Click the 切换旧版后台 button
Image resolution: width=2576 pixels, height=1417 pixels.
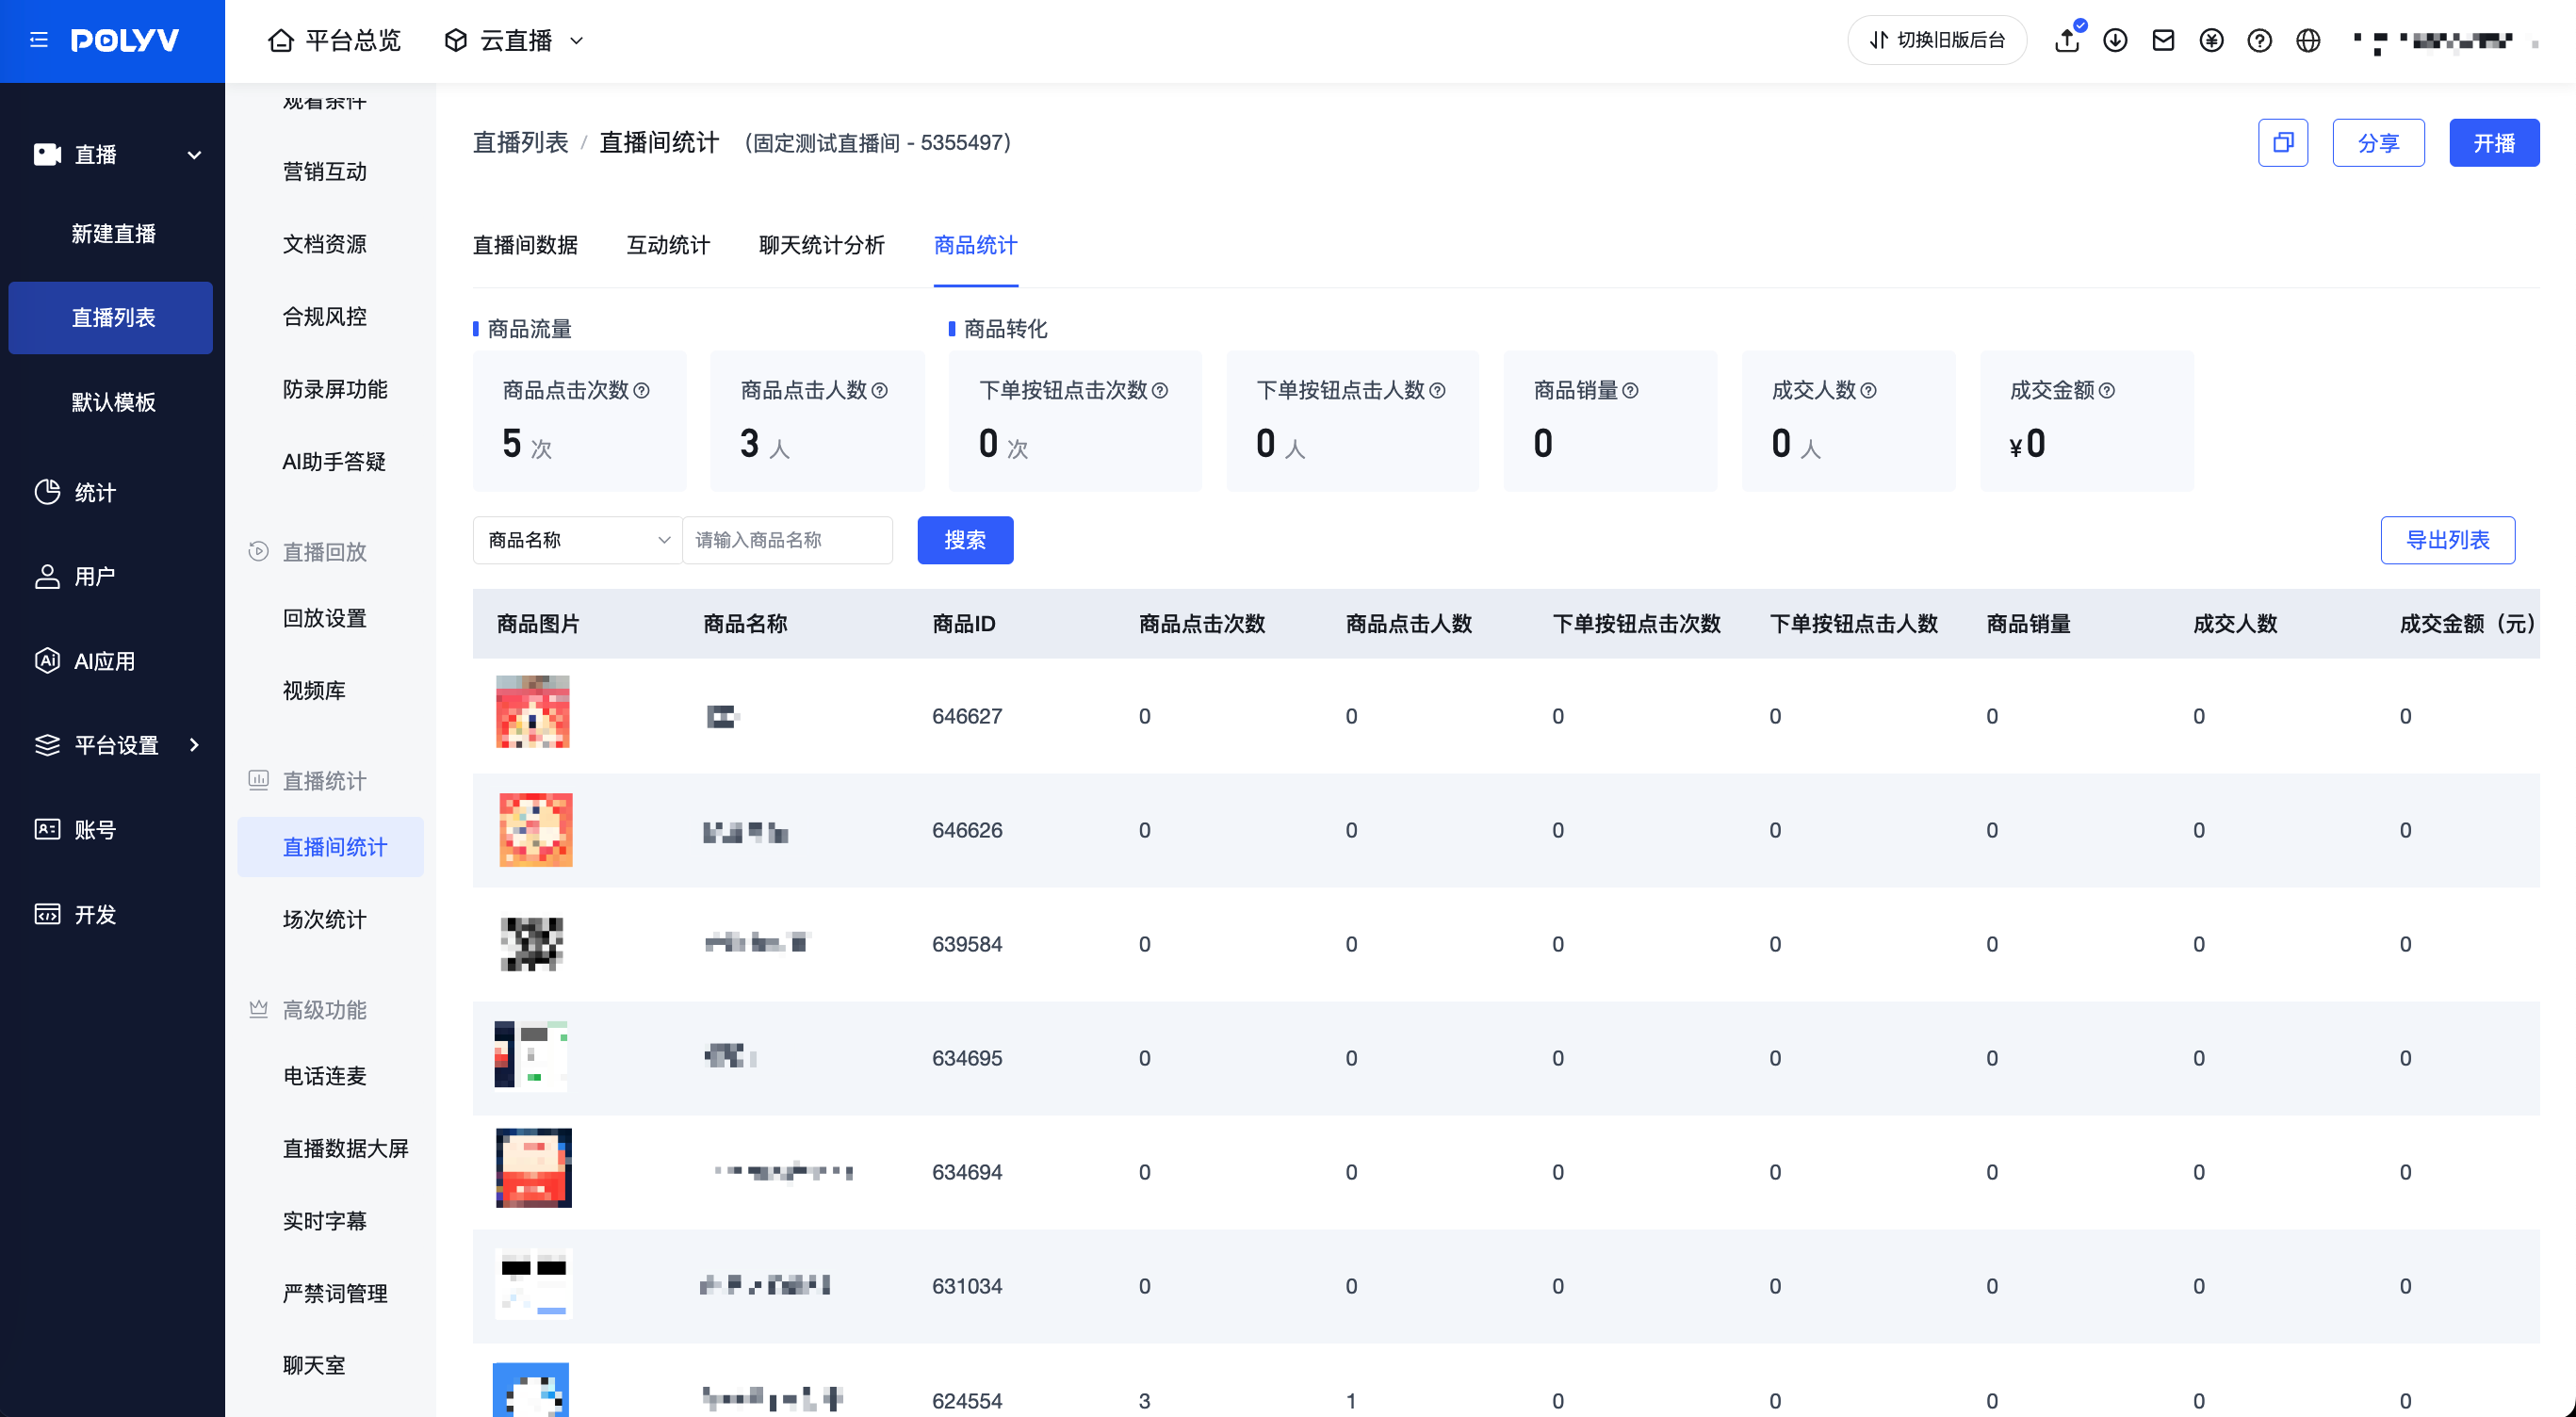click(x=1937, y=40)
